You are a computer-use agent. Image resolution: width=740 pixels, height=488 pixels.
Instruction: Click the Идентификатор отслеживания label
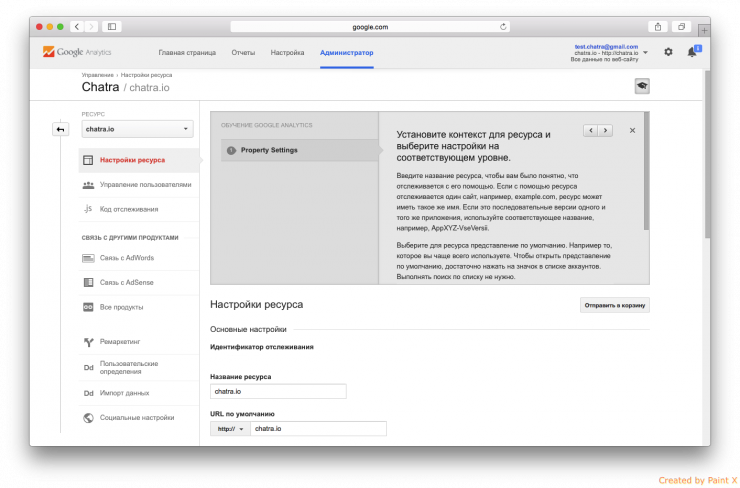coord(262,347)
